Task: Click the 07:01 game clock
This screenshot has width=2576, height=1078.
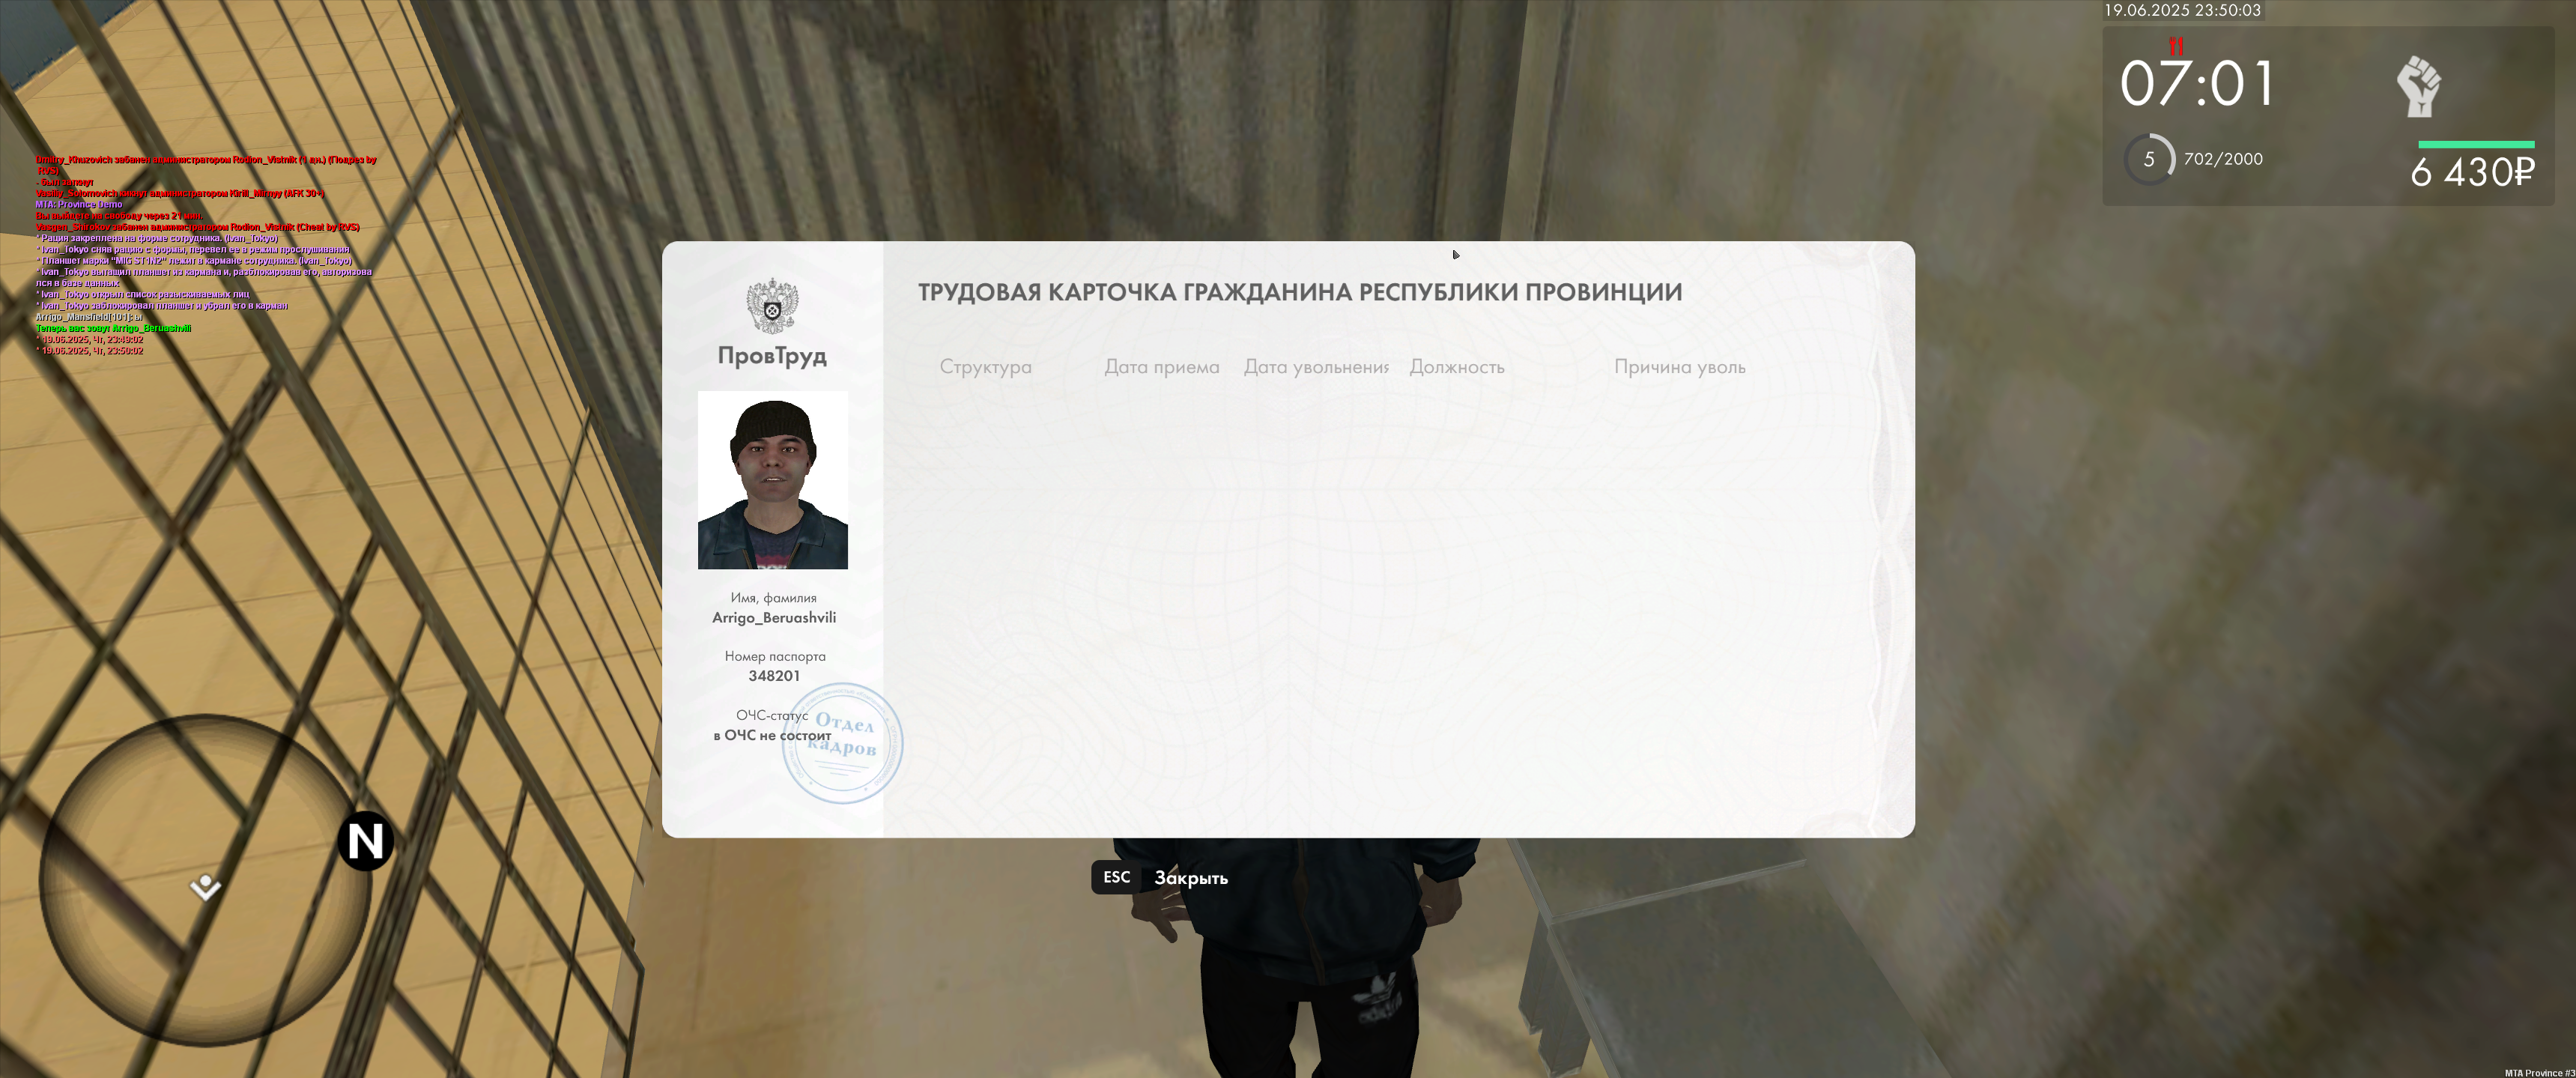Action: coord(2198,84)
